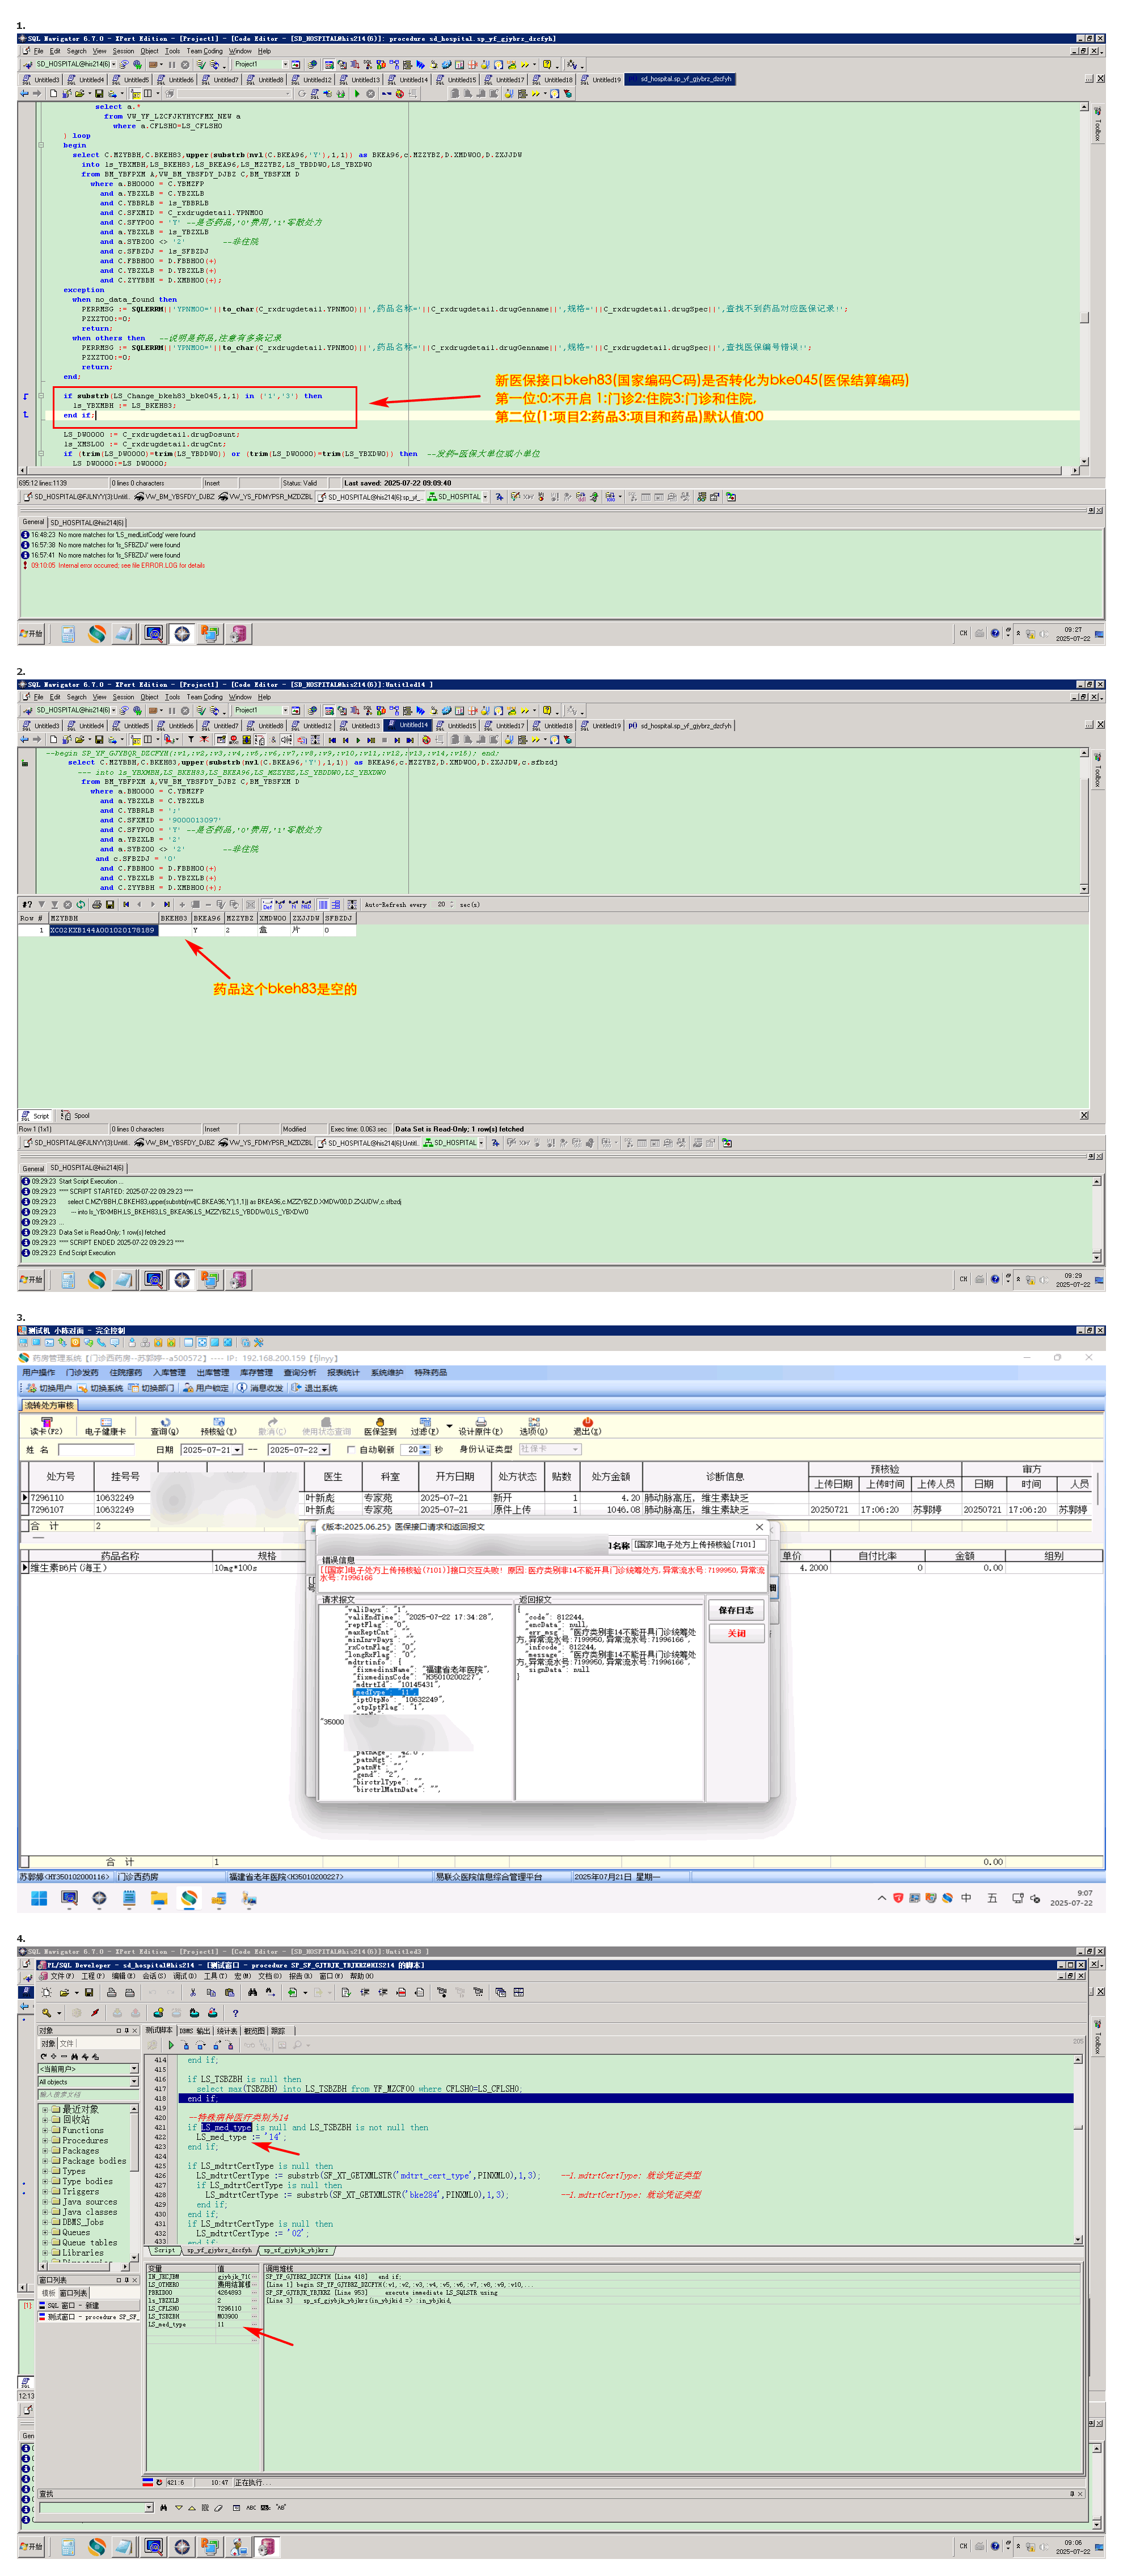The height and width of the screenshot is (2576, 1123).
Task: Select the 文件 tab in object browser
Action: tap(67, 2043)
